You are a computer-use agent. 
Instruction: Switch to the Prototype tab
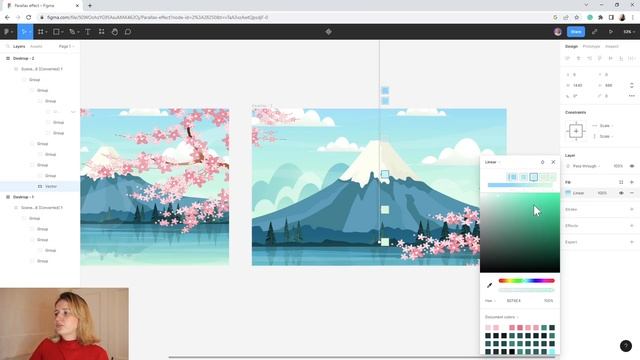click(591, 47)
